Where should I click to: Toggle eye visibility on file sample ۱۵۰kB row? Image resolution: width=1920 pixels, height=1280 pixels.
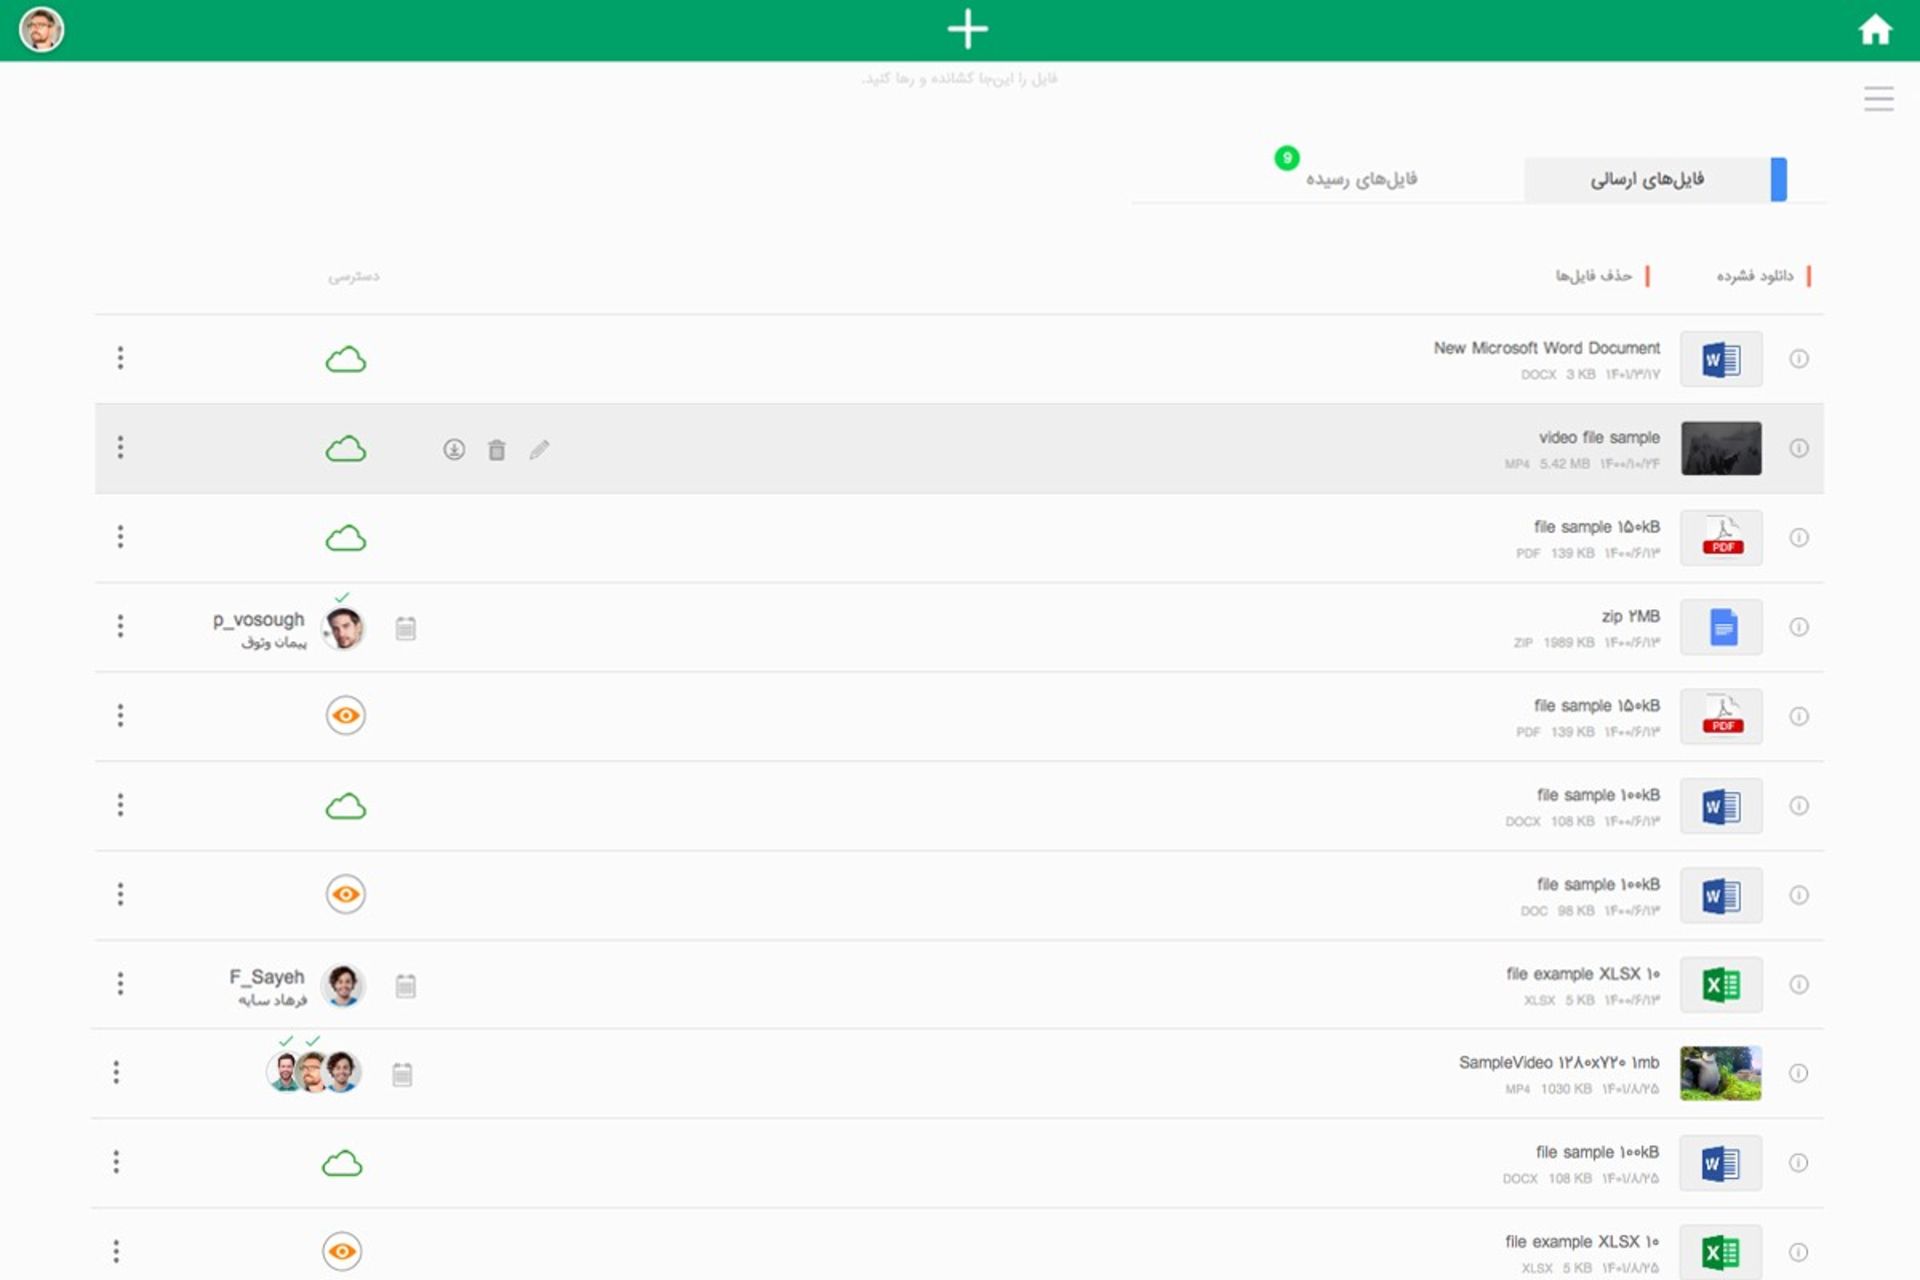[346, 716]
